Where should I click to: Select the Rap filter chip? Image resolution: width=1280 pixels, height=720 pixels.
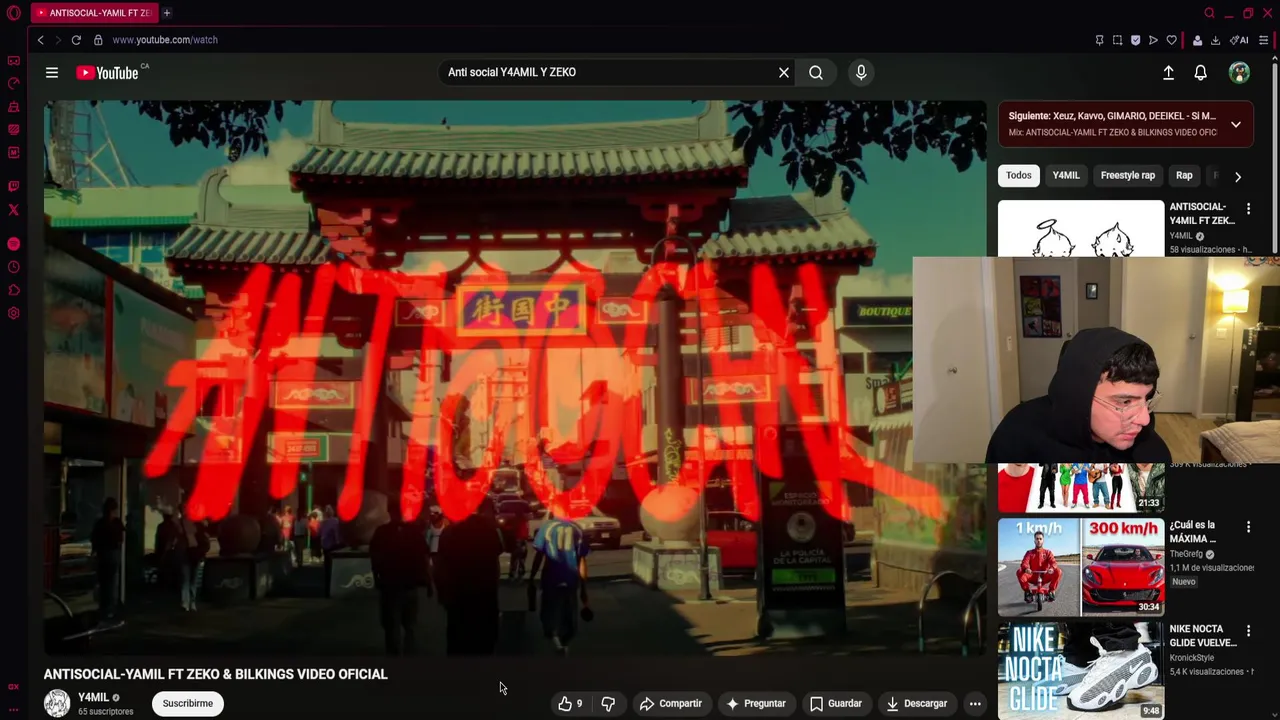click(1184, 175)
